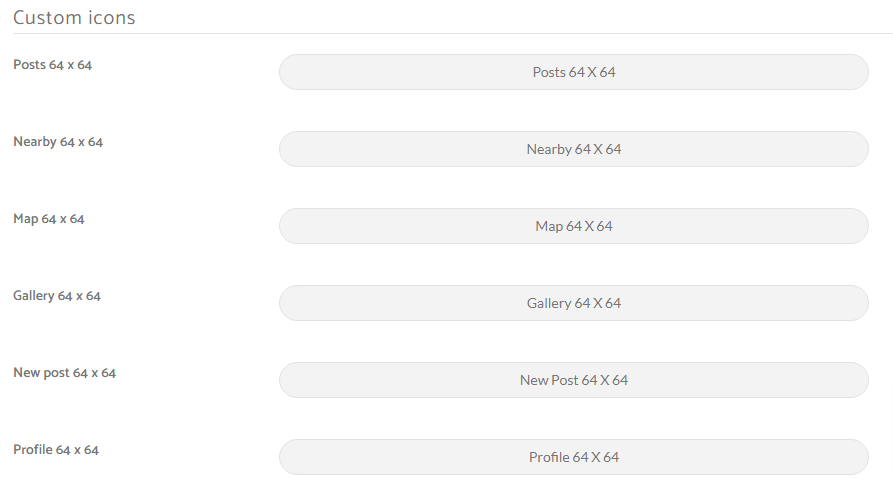Select the New post 64 x 64 field label
The height and width of the screenshot is (491, 893).
tap(64, 373)
